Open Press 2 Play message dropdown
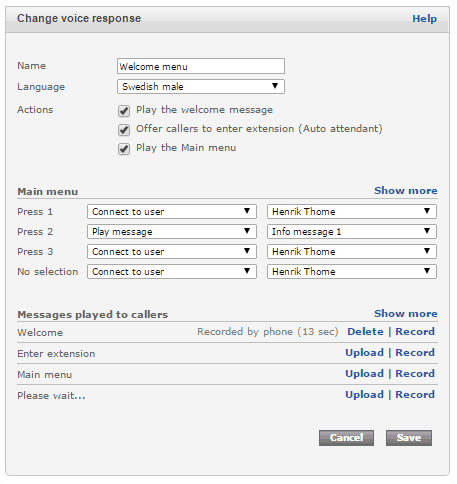 [172, 232]
